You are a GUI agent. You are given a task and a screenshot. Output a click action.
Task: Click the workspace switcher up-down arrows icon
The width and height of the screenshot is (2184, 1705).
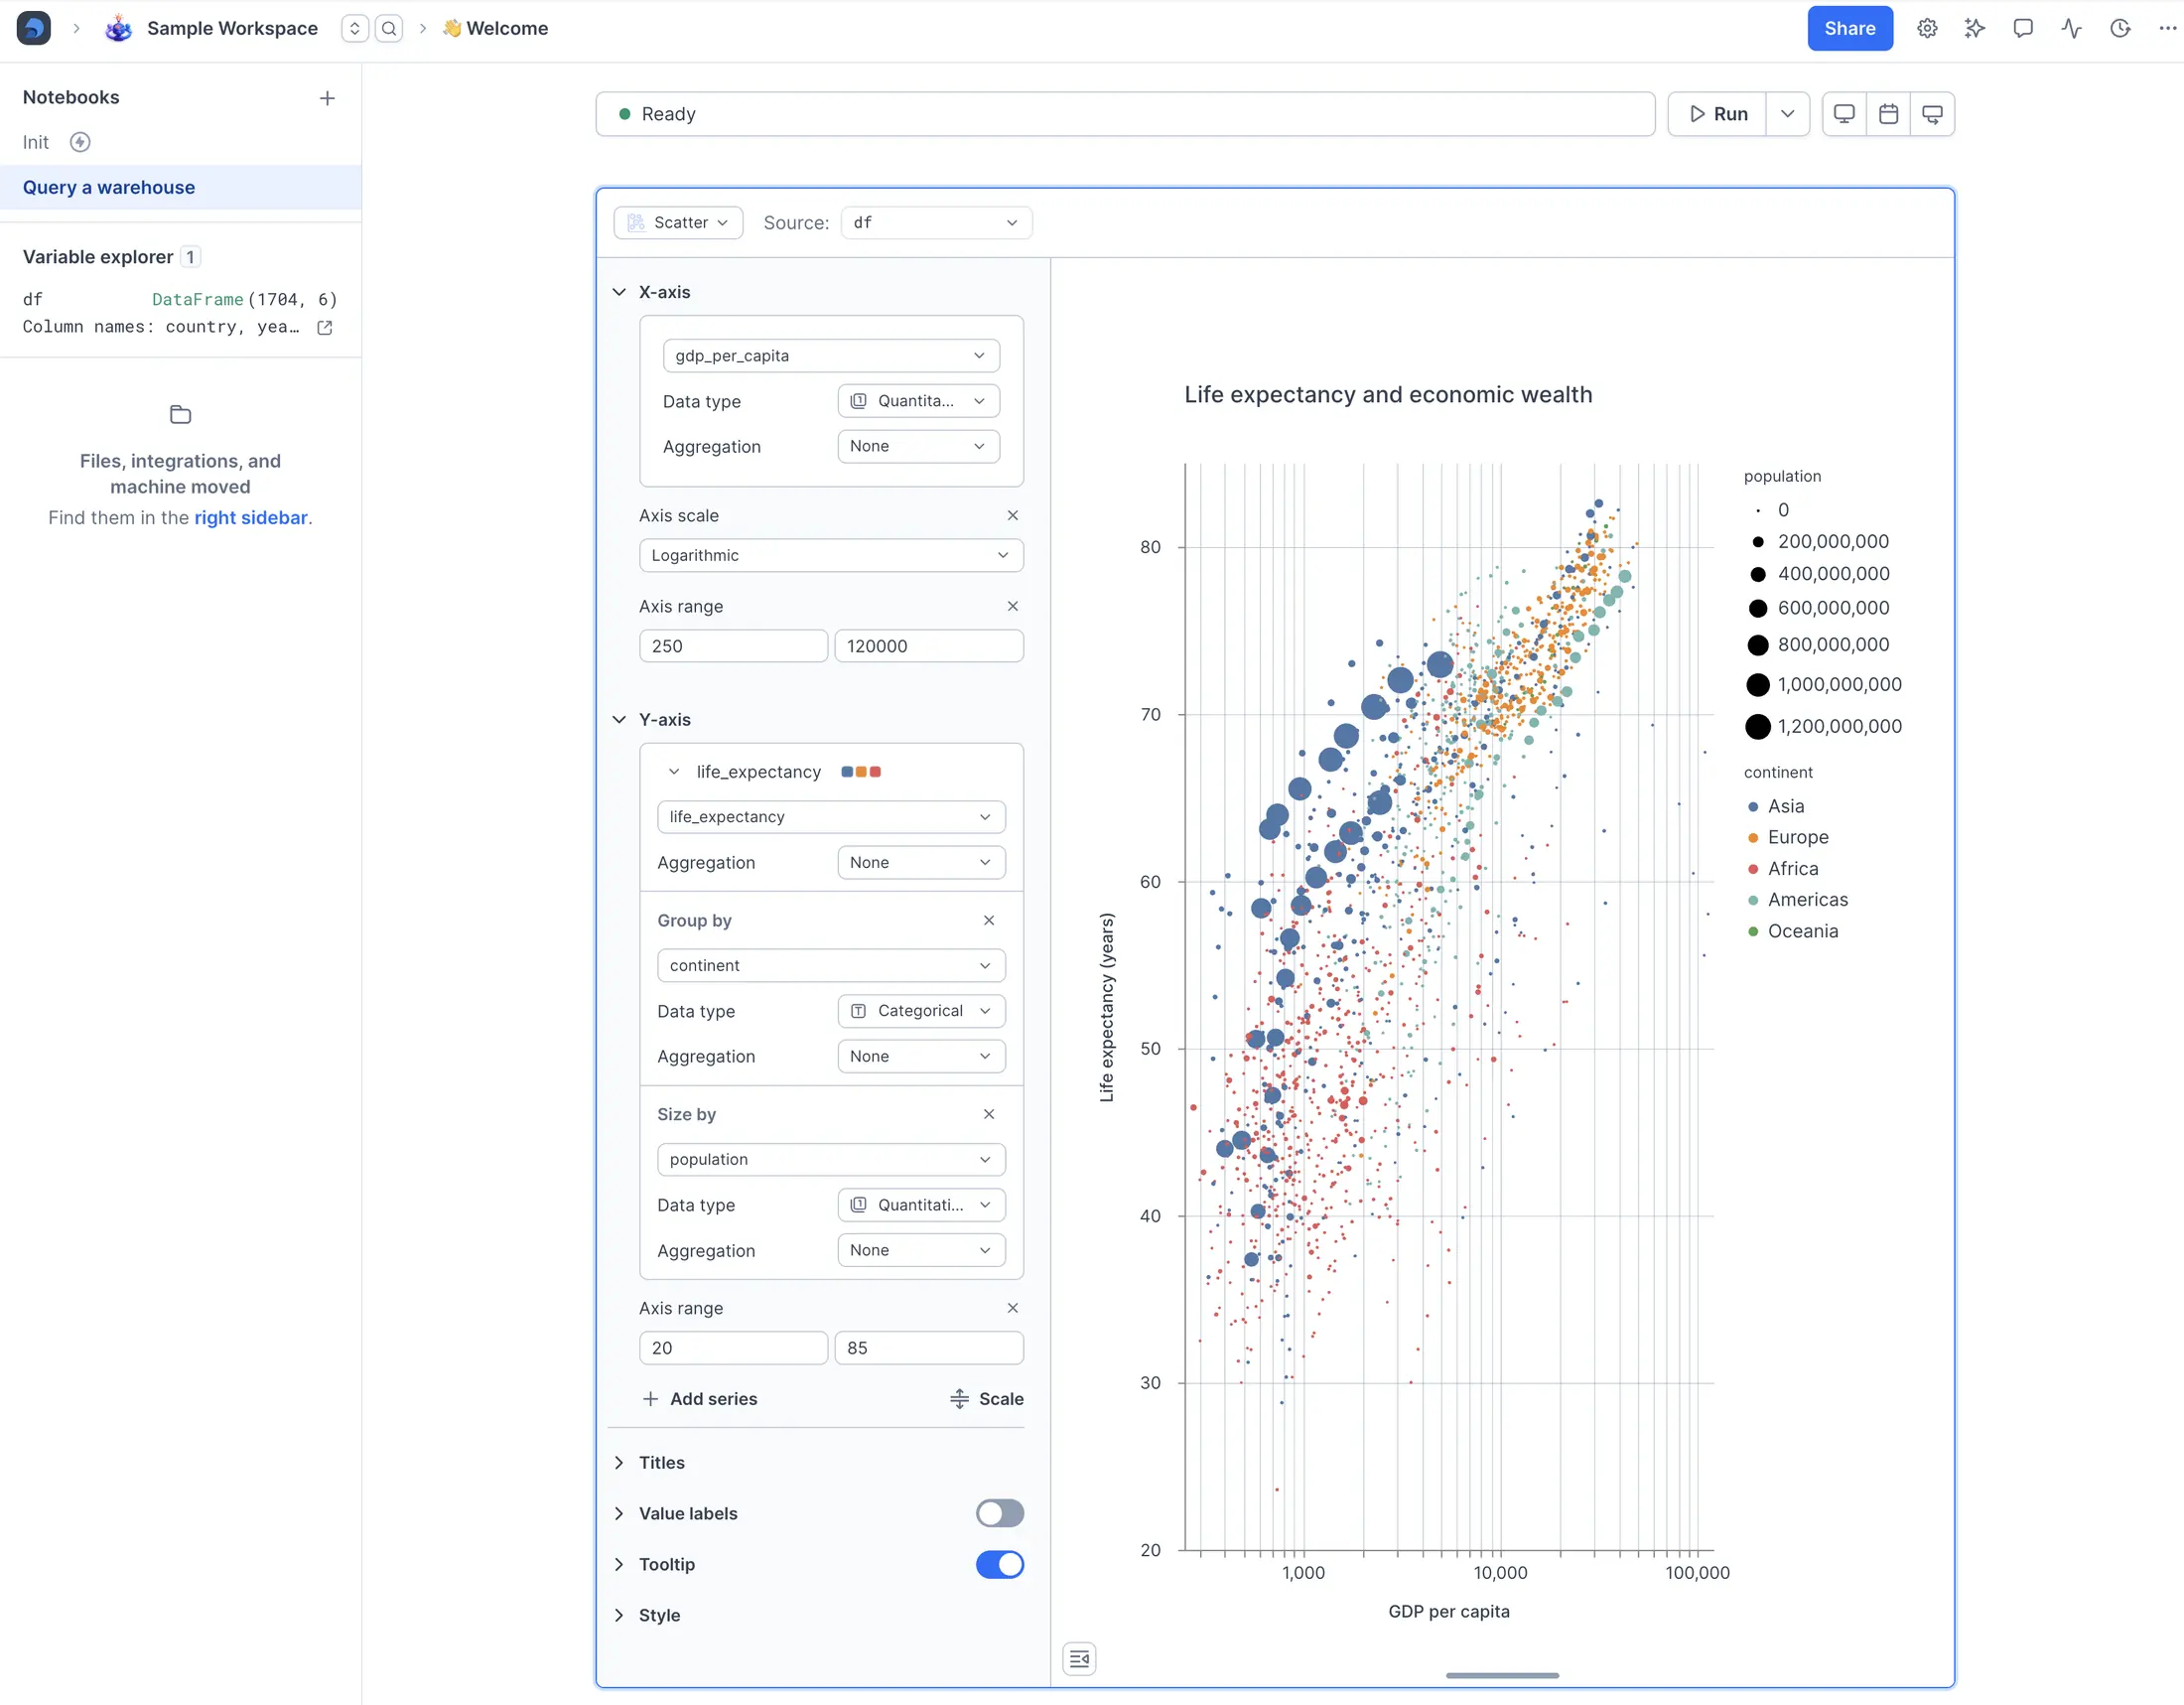point(354,28)
